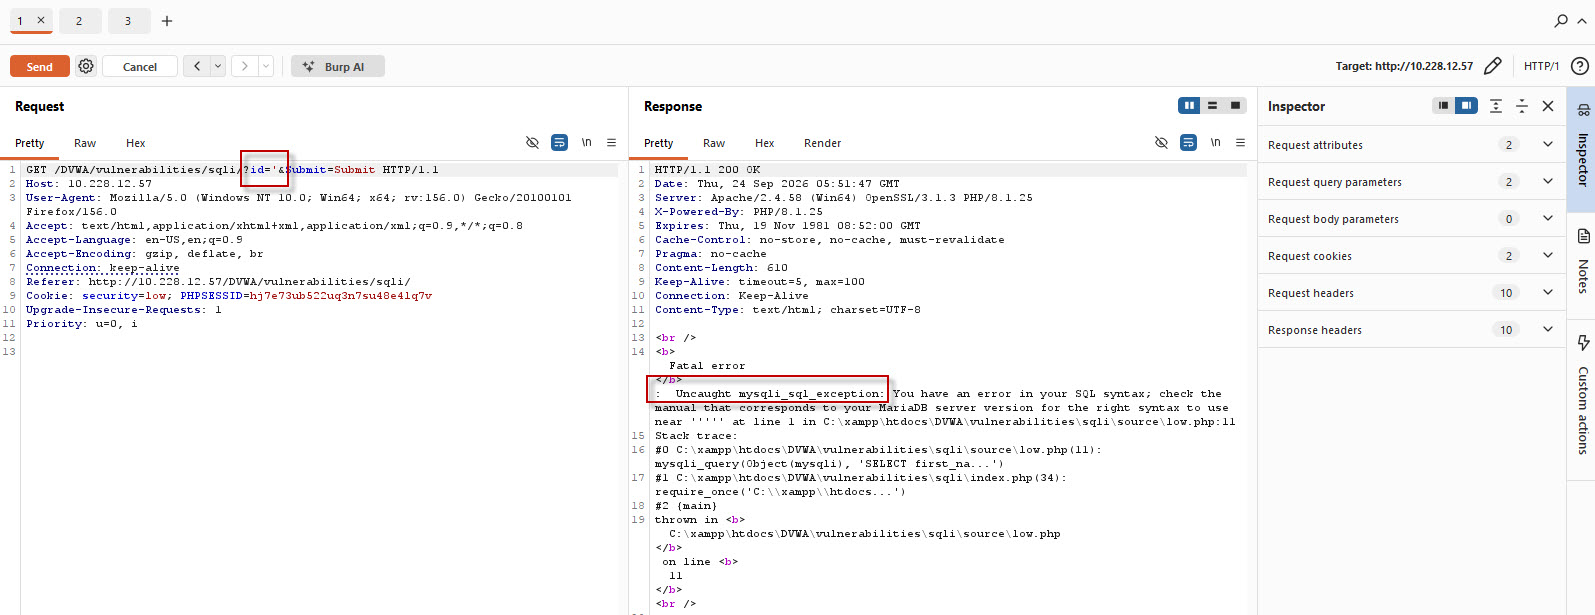The width and height of the screenshot is (1595, 615).
Task: Add a new Repeater tab
Action: pos(167,21)
